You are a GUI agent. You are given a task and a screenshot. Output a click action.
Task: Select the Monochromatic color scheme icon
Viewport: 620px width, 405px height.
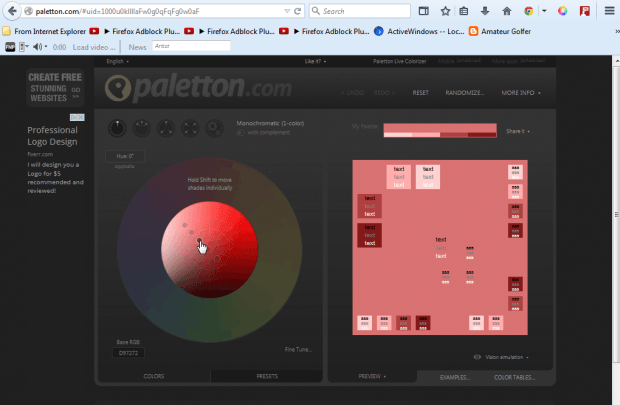click(x=117, y=128)
